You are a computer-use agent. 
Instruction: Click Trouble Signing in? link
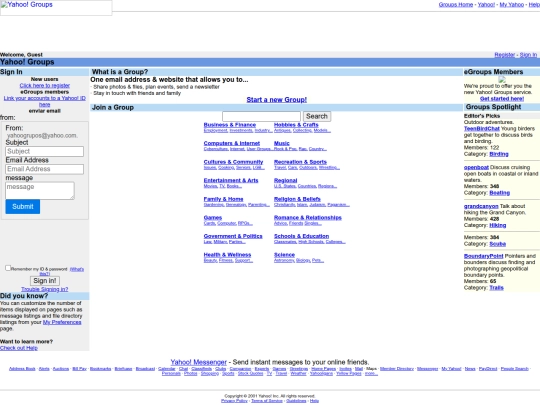44,289
